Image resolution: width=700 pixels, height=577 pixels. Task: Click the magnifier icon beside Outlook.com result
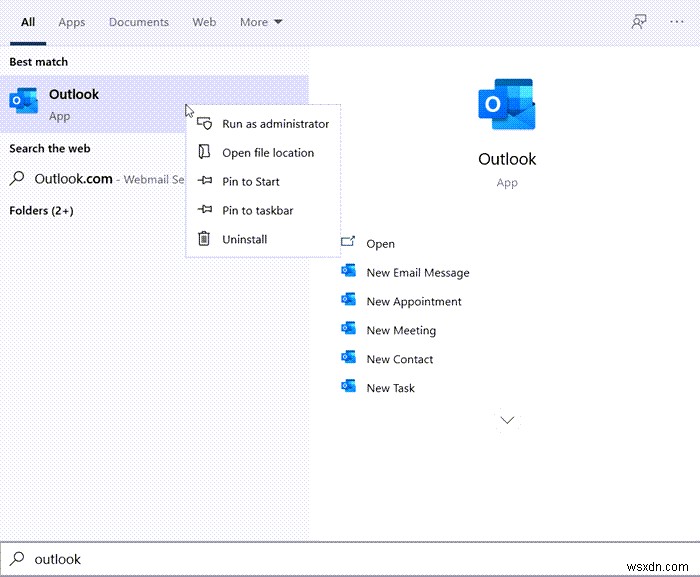pos(17,178)
